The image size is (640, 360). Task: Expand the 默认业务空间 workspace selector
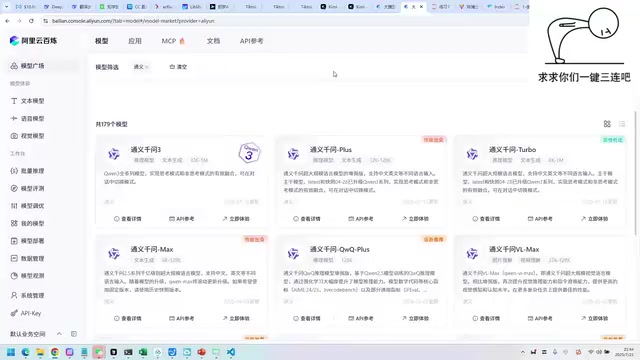[36, 334]
